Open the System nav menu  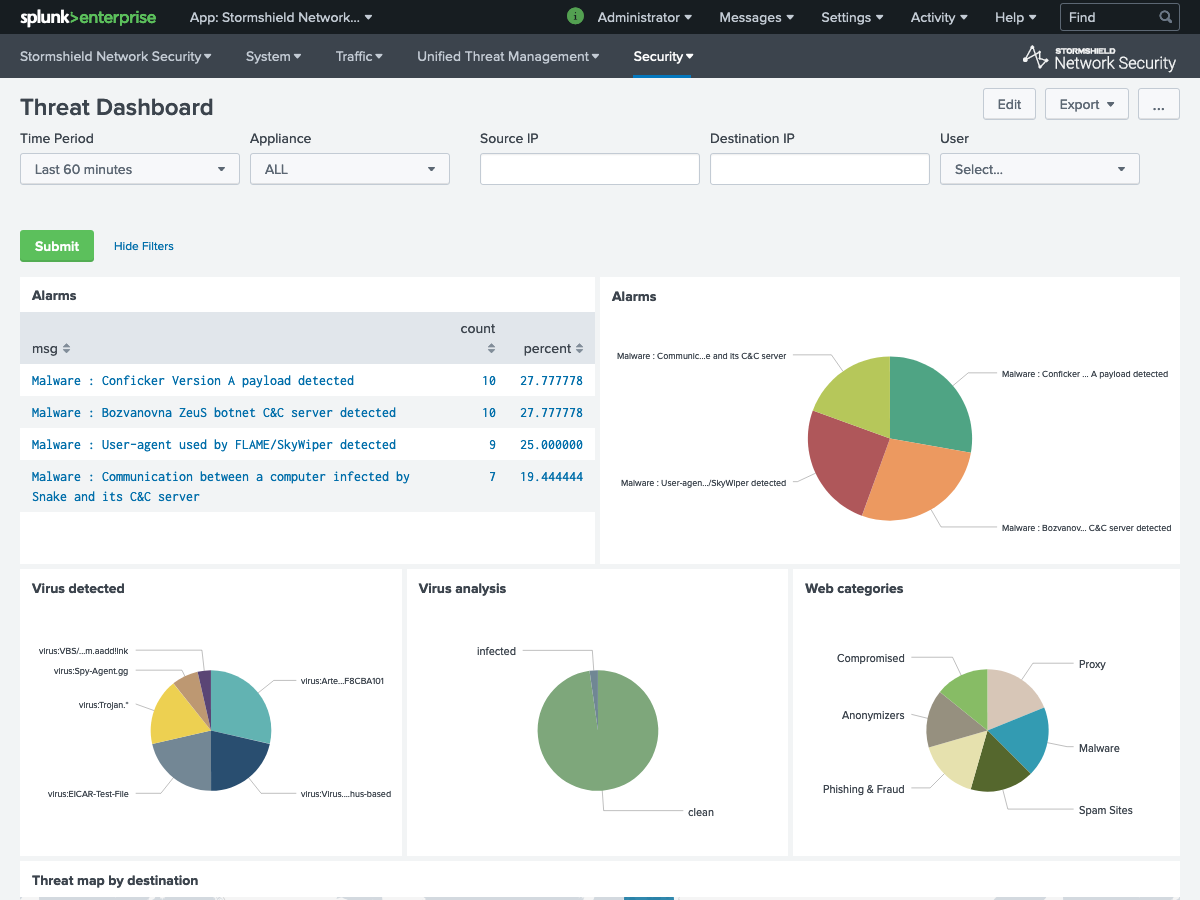274,56
